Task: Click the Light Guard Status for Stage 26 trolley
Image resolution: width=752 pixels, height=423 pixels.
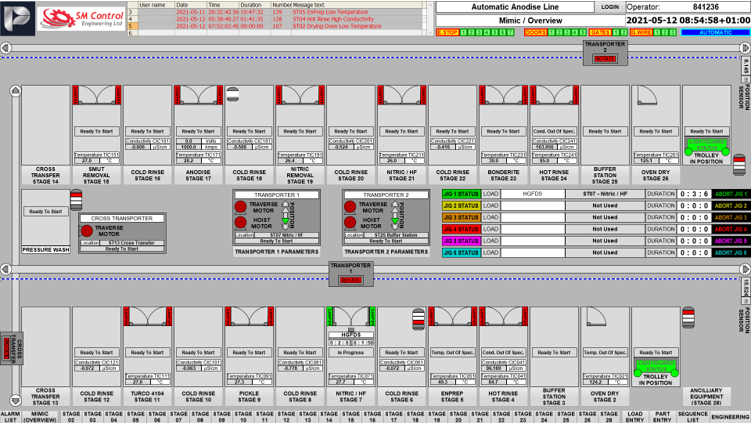Action: click(707, 145)
